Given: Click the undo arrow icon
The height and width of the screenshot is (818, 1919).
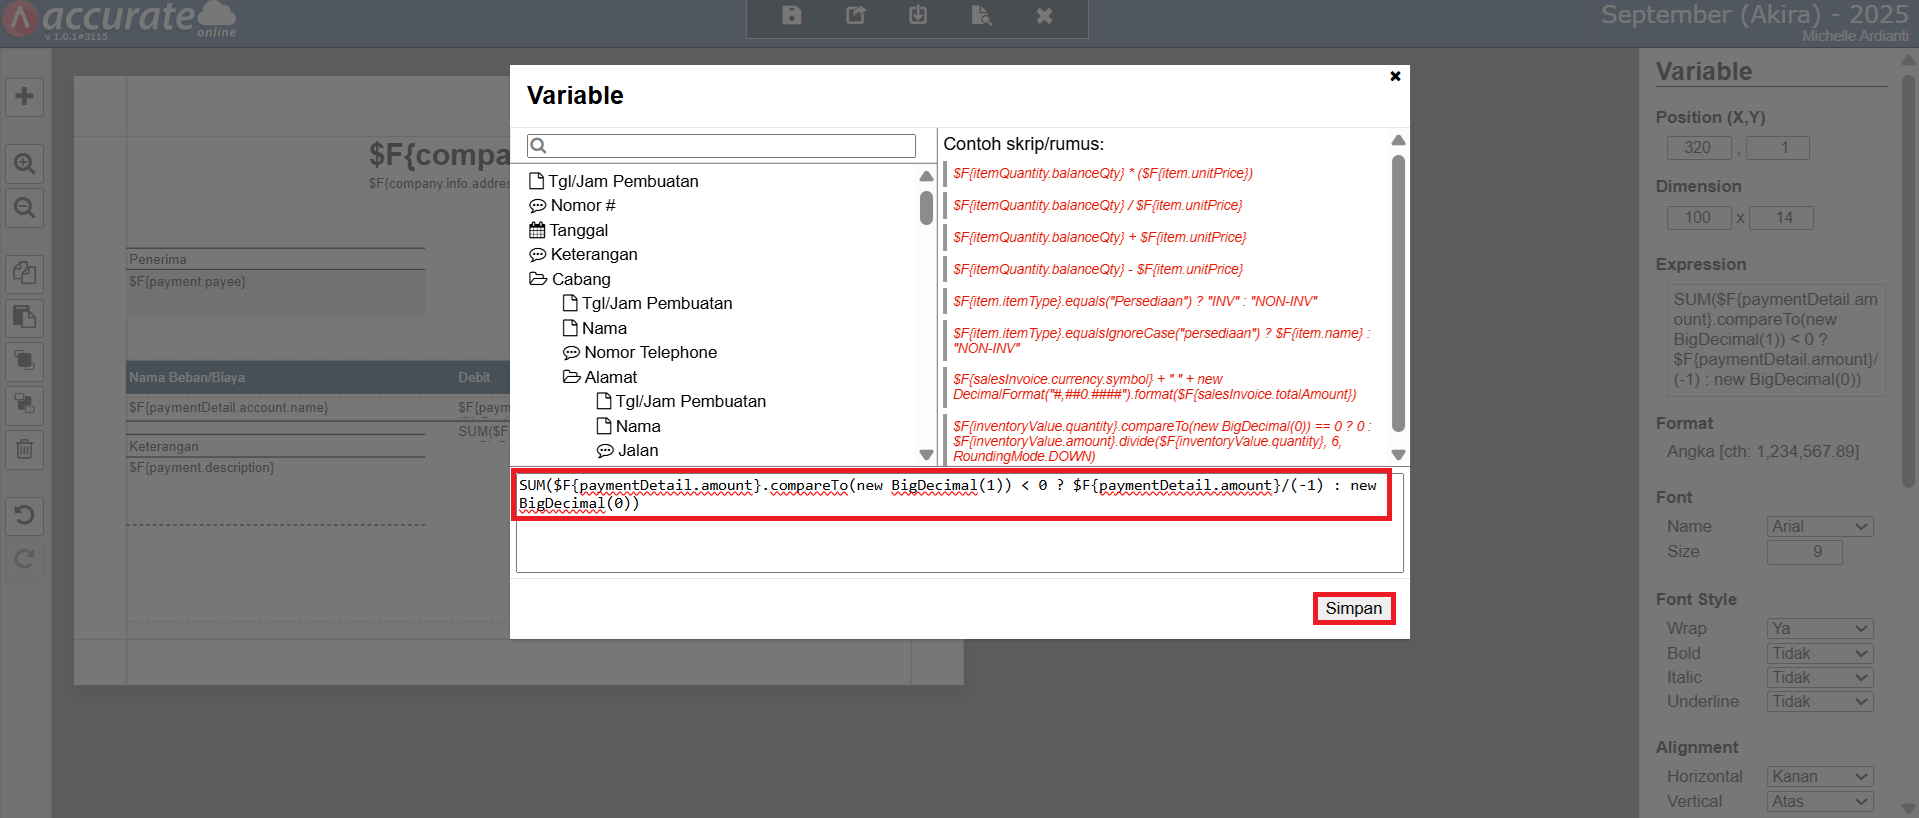Looking at the screenshot, I should [x=24, y=515].
